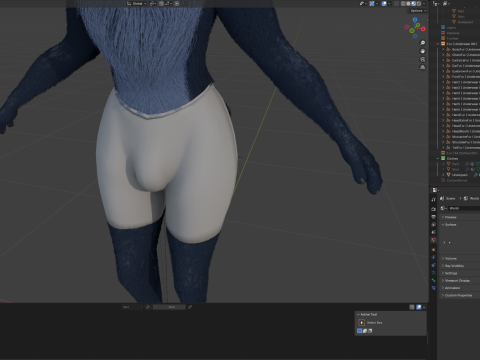The width and height of the screenshot is (480, 360).
Task: Expand the BodyFur outliner item
Action: point(443,49)
